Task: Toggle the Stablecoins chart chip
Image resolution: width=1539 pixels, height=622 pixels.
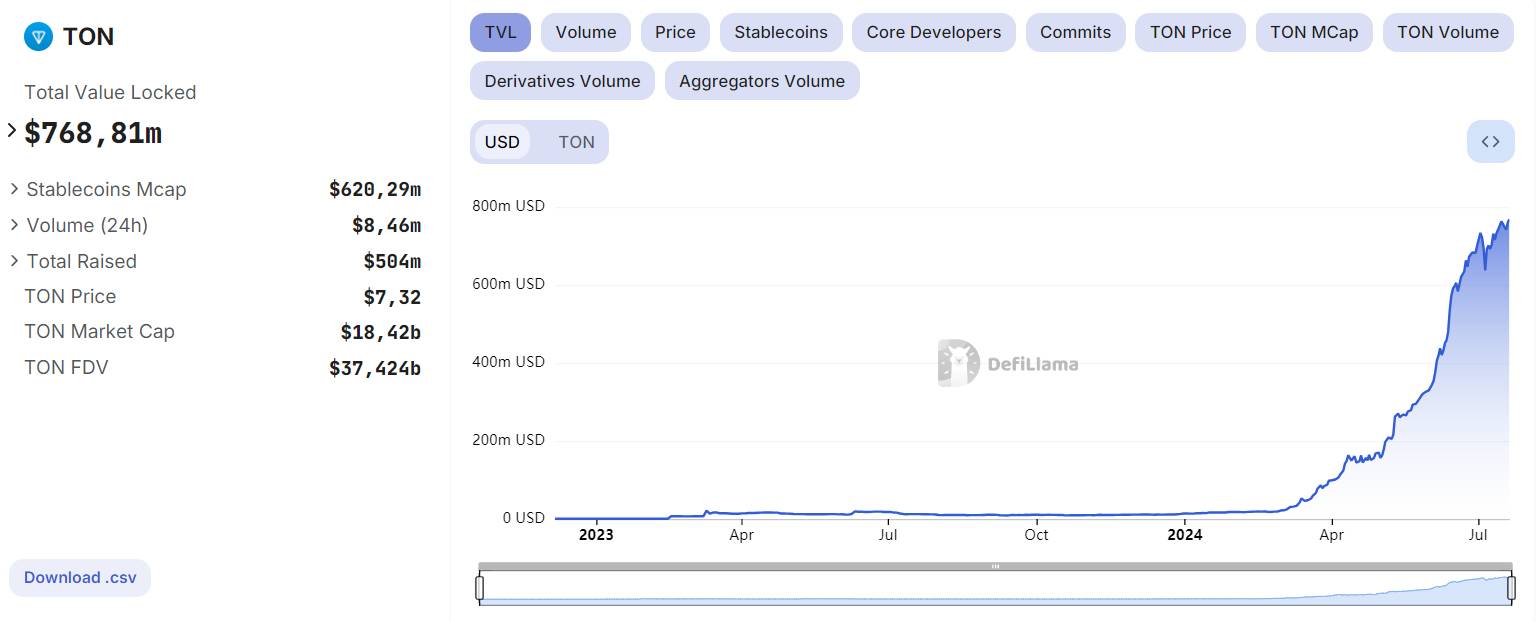Action: pos(781,32)
